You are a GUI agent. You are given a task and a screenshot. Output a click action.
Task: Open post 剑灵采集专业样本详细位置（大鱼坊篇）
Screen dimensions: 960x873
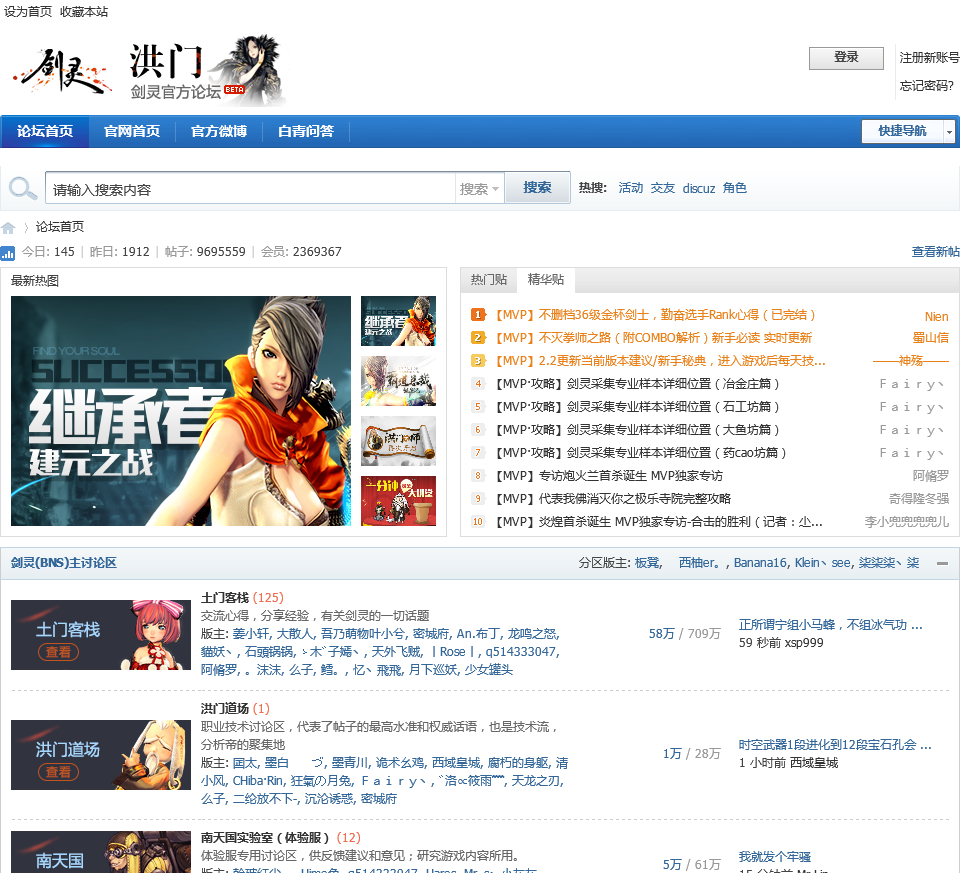pos(637,430)
